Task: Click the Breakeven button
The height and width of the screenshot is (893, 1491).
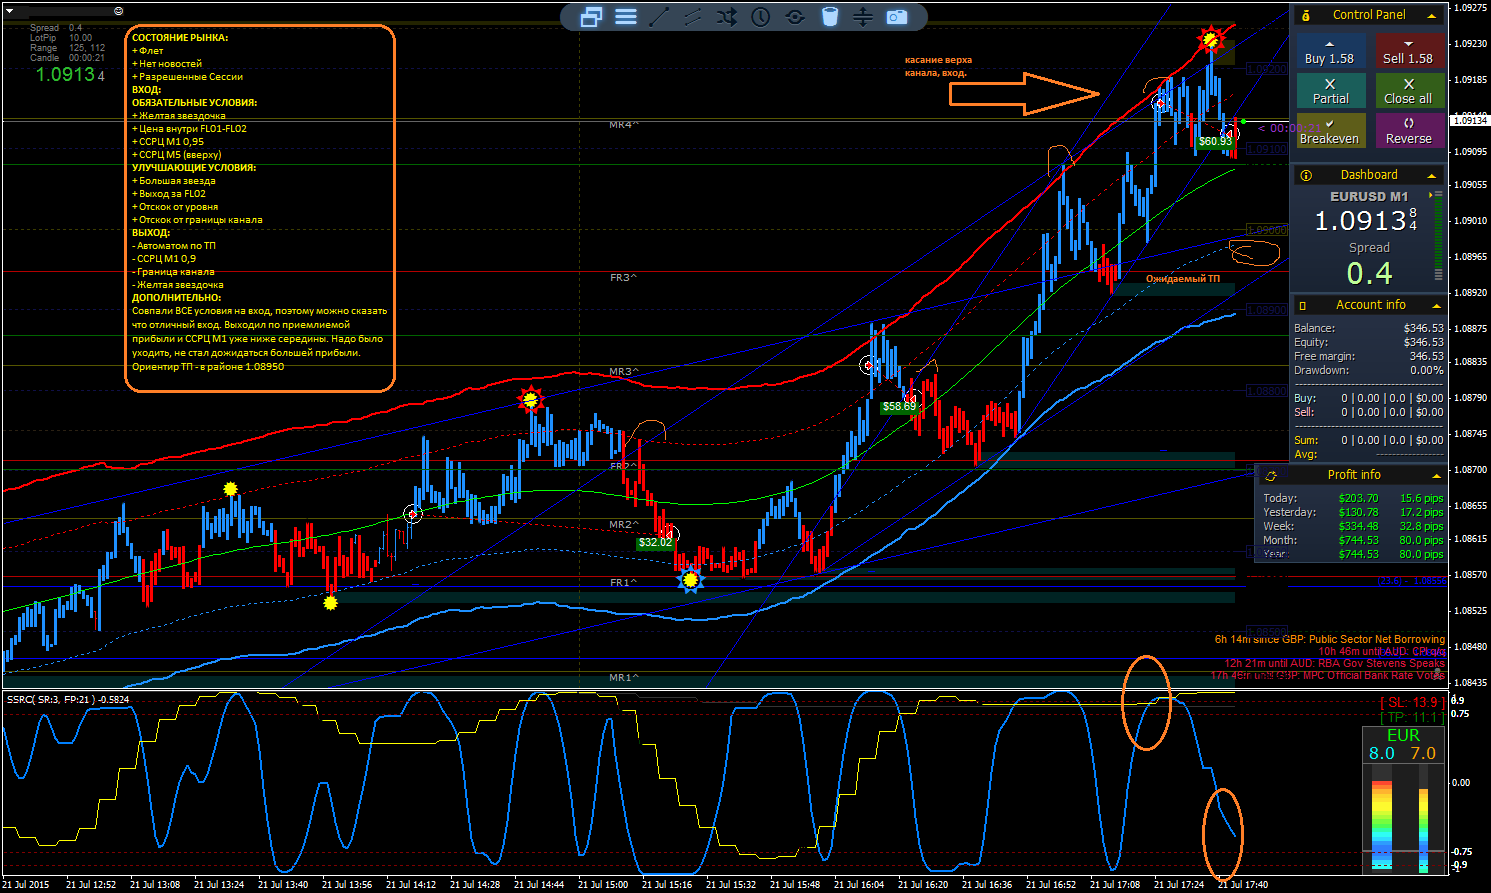Action: coord(1329,131)
